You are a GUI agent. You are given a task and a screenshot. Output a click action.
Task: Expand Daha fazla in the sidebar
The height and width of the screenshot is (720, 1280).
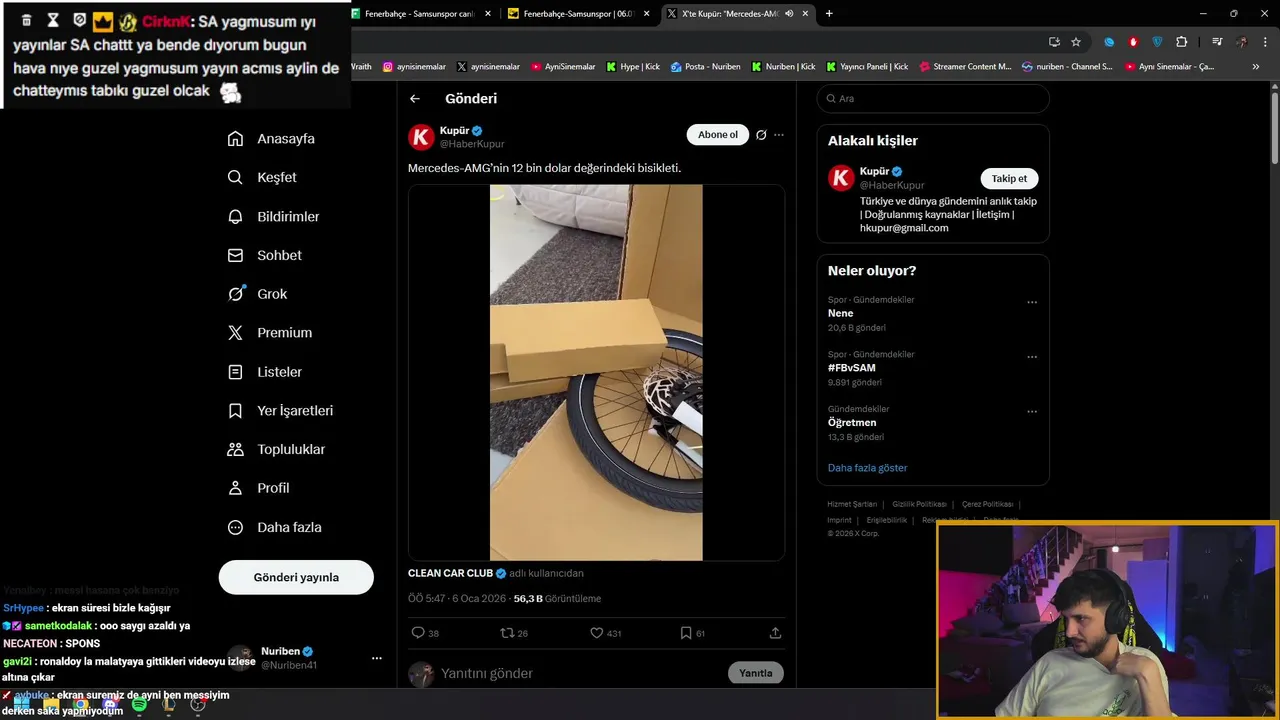click(274, 527)
